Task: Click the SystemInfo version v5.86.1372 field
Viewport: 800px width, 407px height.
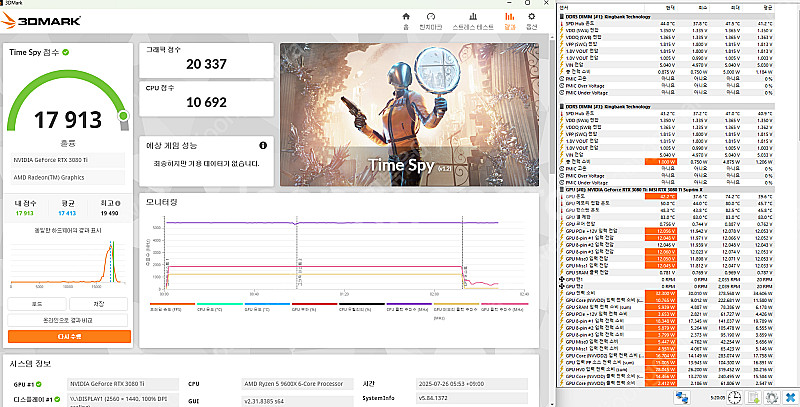Action: [472, 398]
